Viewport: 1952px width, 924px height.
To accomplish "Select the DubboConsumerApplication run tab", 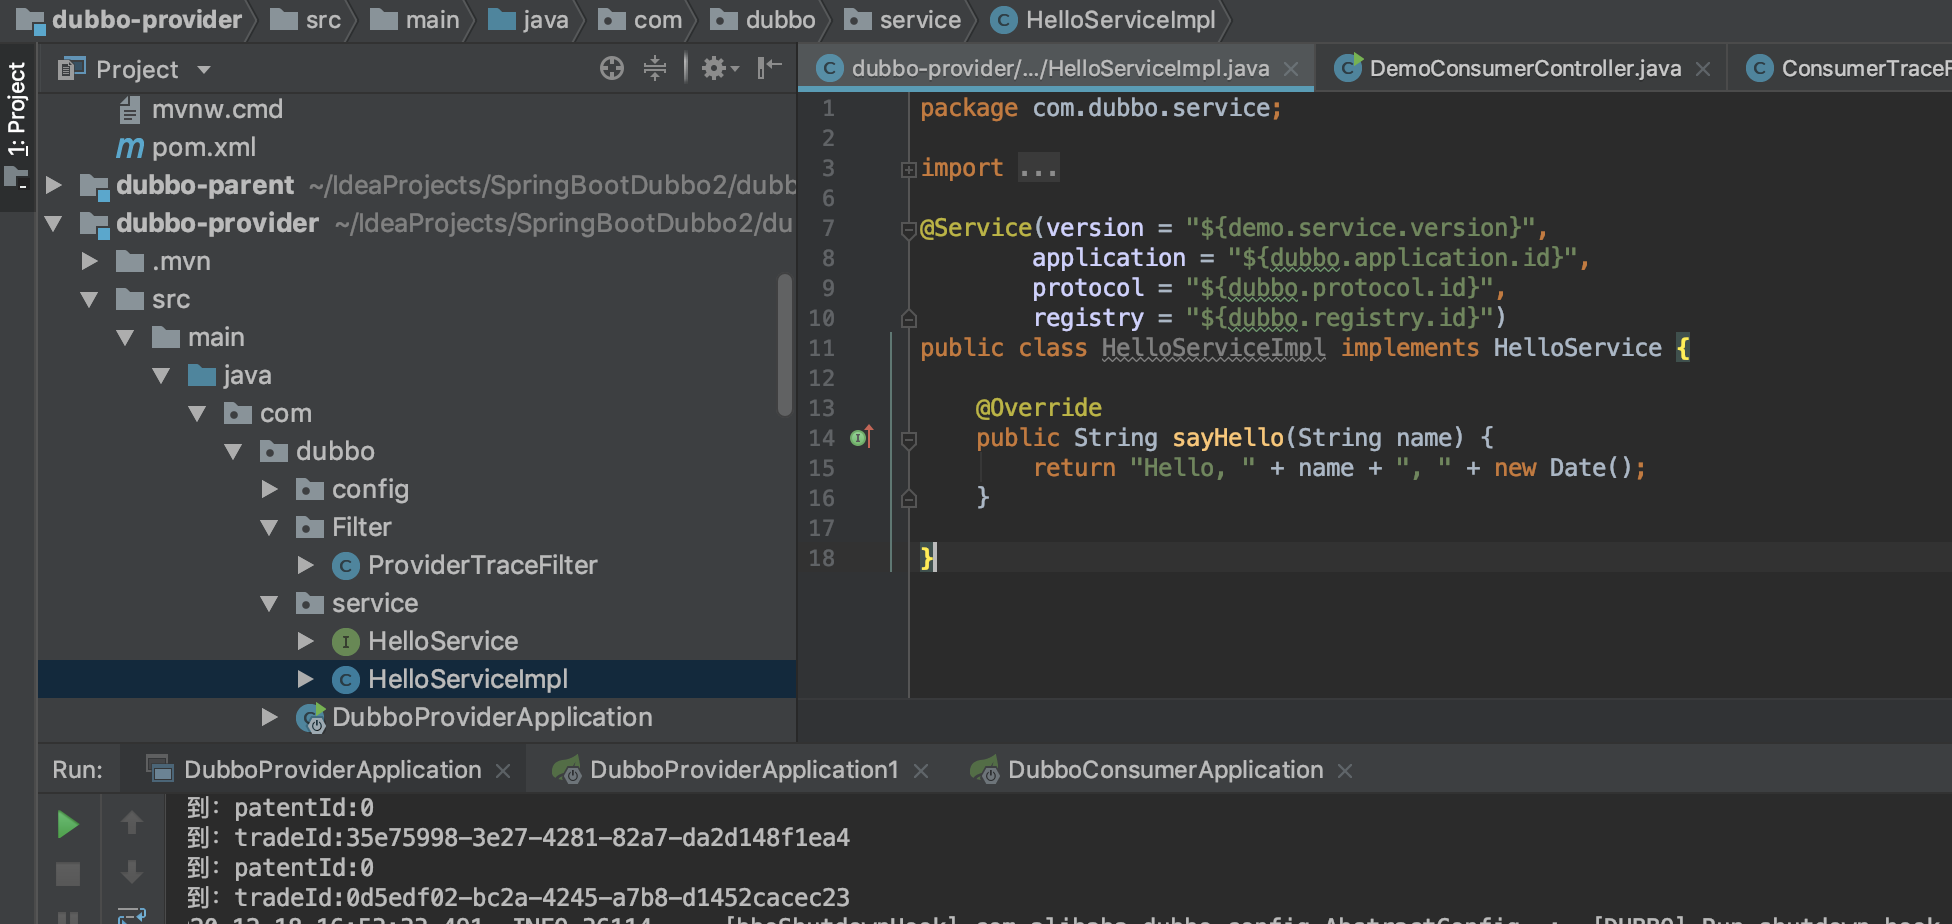I will 1164,770.
